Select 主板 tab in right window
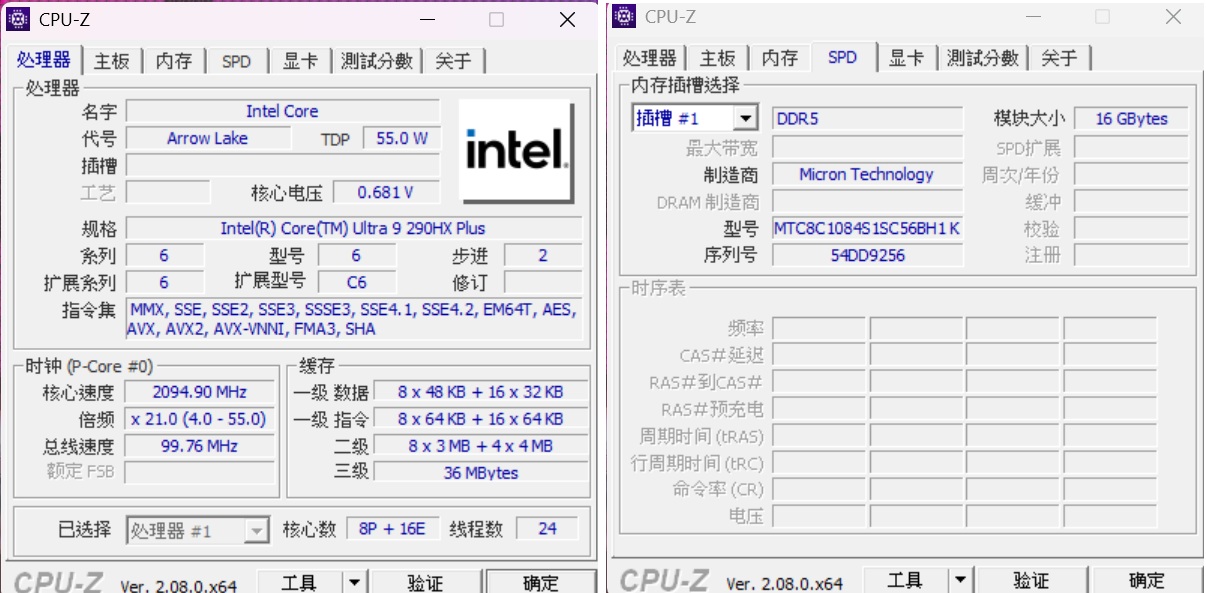The width and height of the screenshot is (1206, 593). (717, 58)
